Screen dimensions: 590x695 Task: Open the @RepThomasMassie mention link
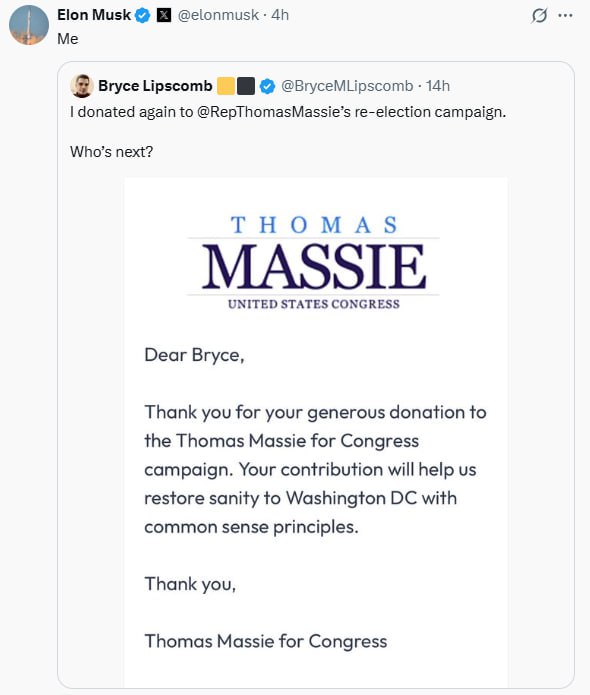tap(274, 112)
